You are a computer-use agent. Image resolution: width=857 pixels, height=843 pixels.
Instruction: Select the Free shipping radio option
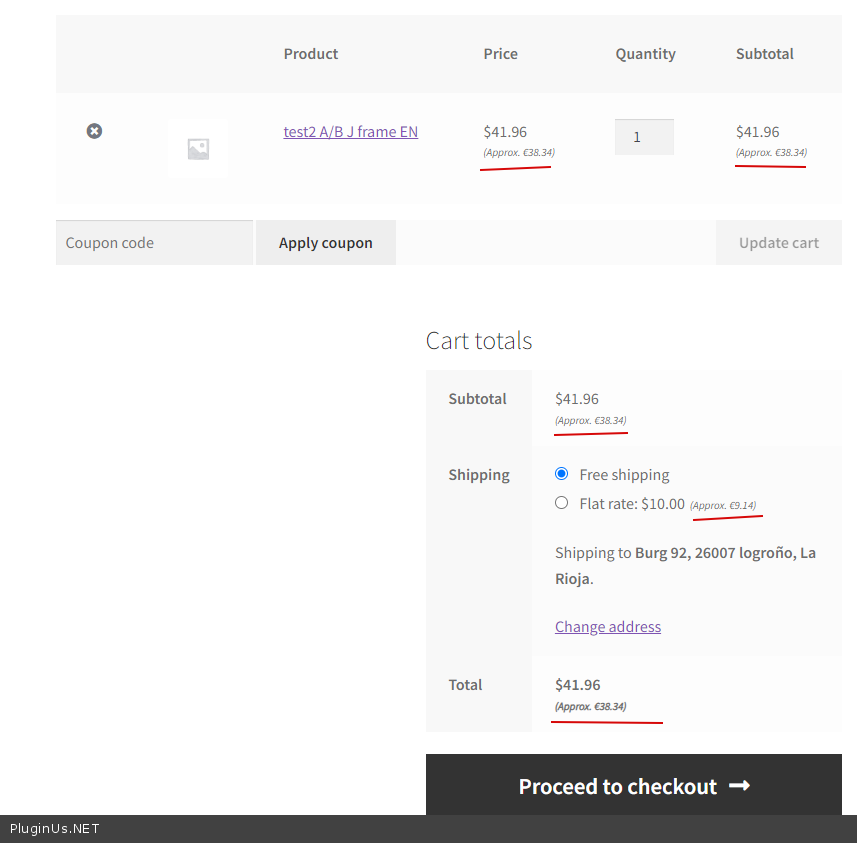pyautogui.click(x=561, y=474)
